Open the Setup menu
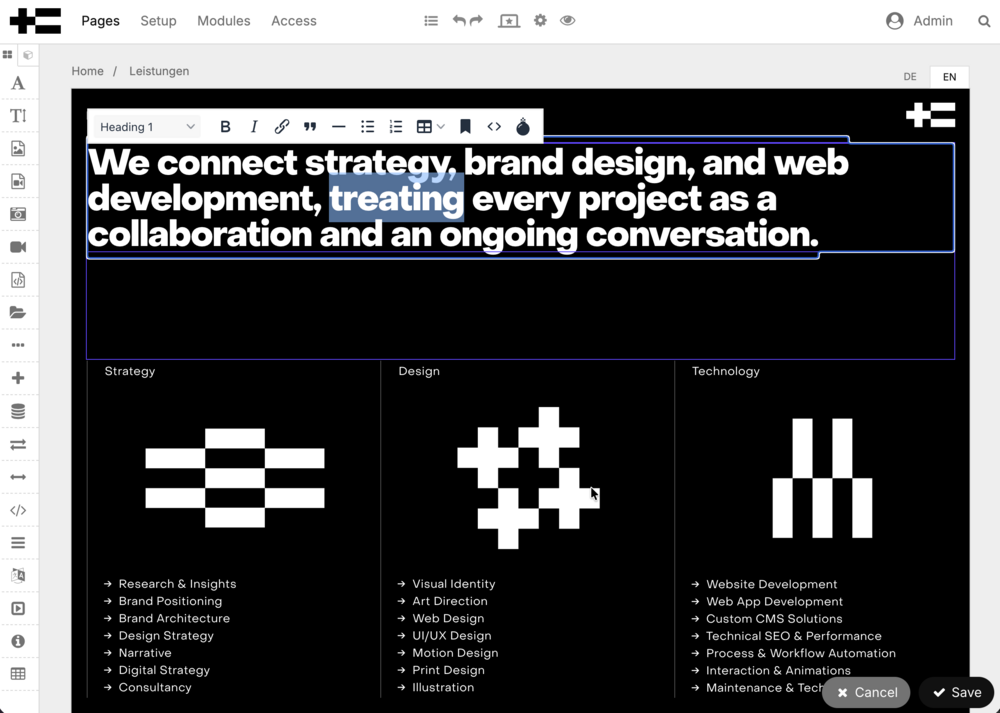The image size is (1000, 713). pyautogui.click(x=158, y=21)
